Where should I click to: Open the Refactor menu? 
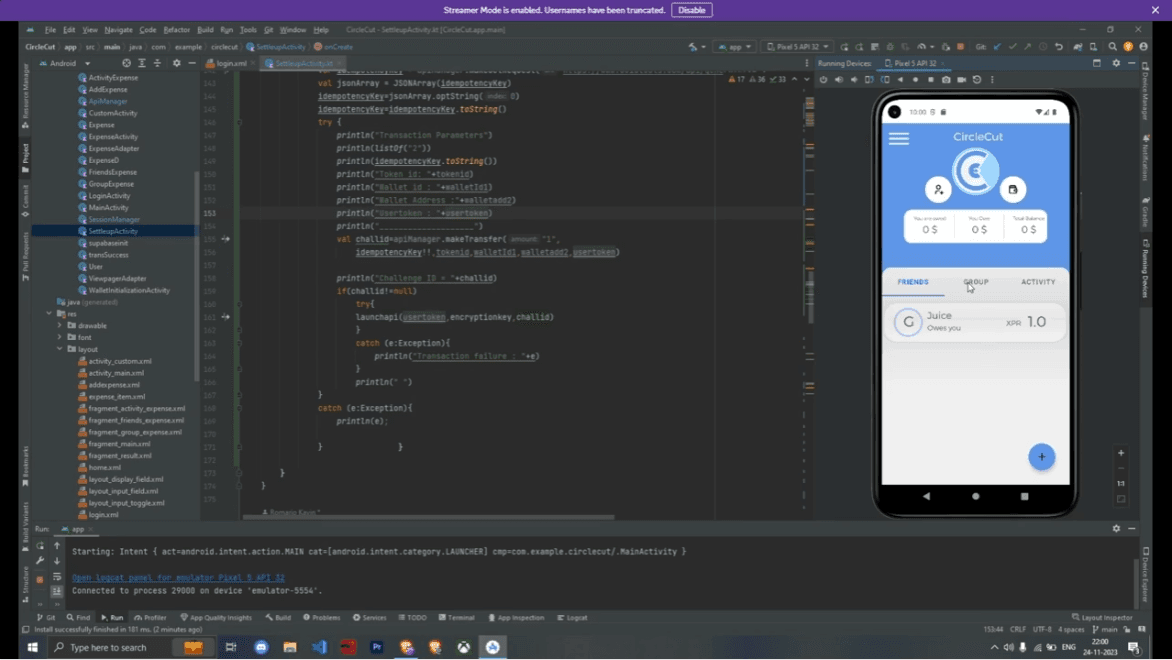click(x=176, y=30)
